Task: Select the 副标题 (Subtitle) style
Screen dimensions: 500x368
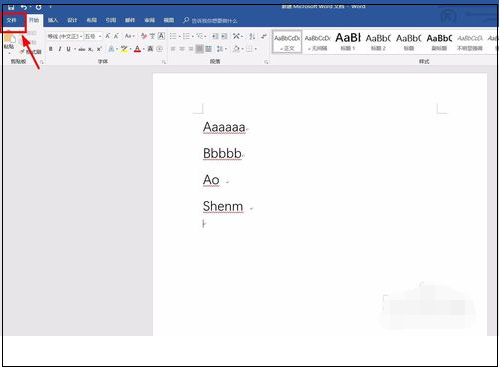Action: [439, 42]
